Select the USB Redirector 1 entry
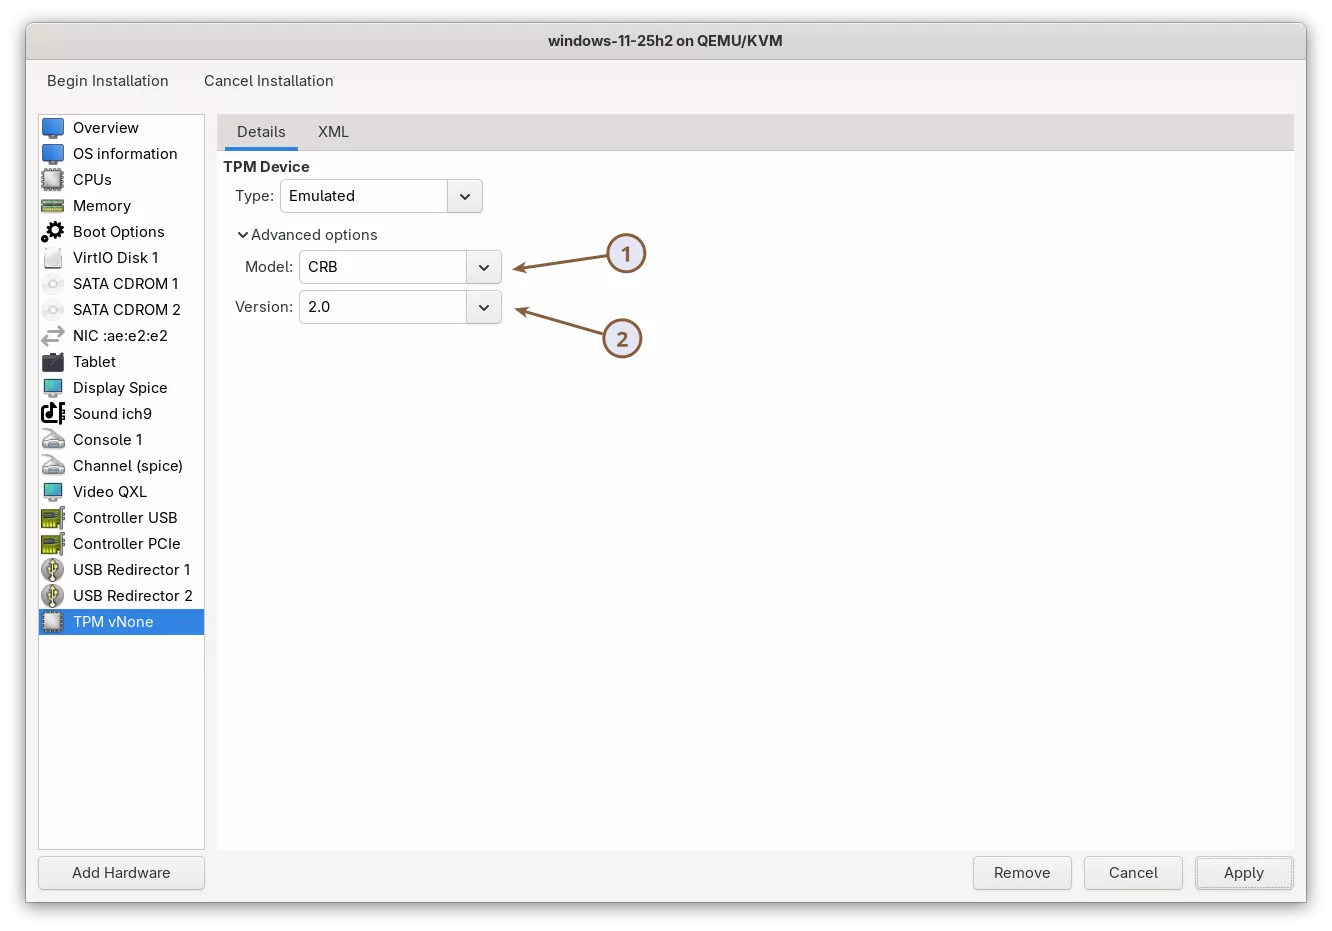 (121, 570)
